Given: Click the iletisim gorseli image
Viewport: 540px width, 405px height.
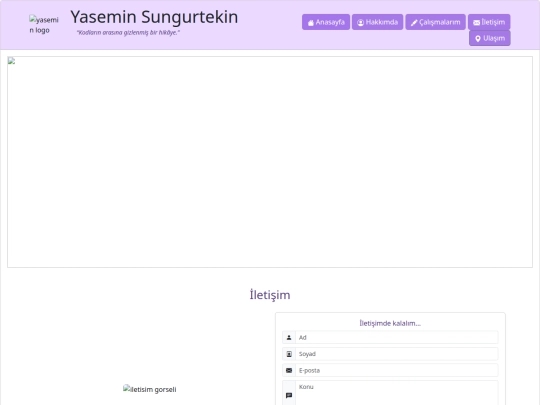Looking at the screenshot, I should [x=149, y=389].
